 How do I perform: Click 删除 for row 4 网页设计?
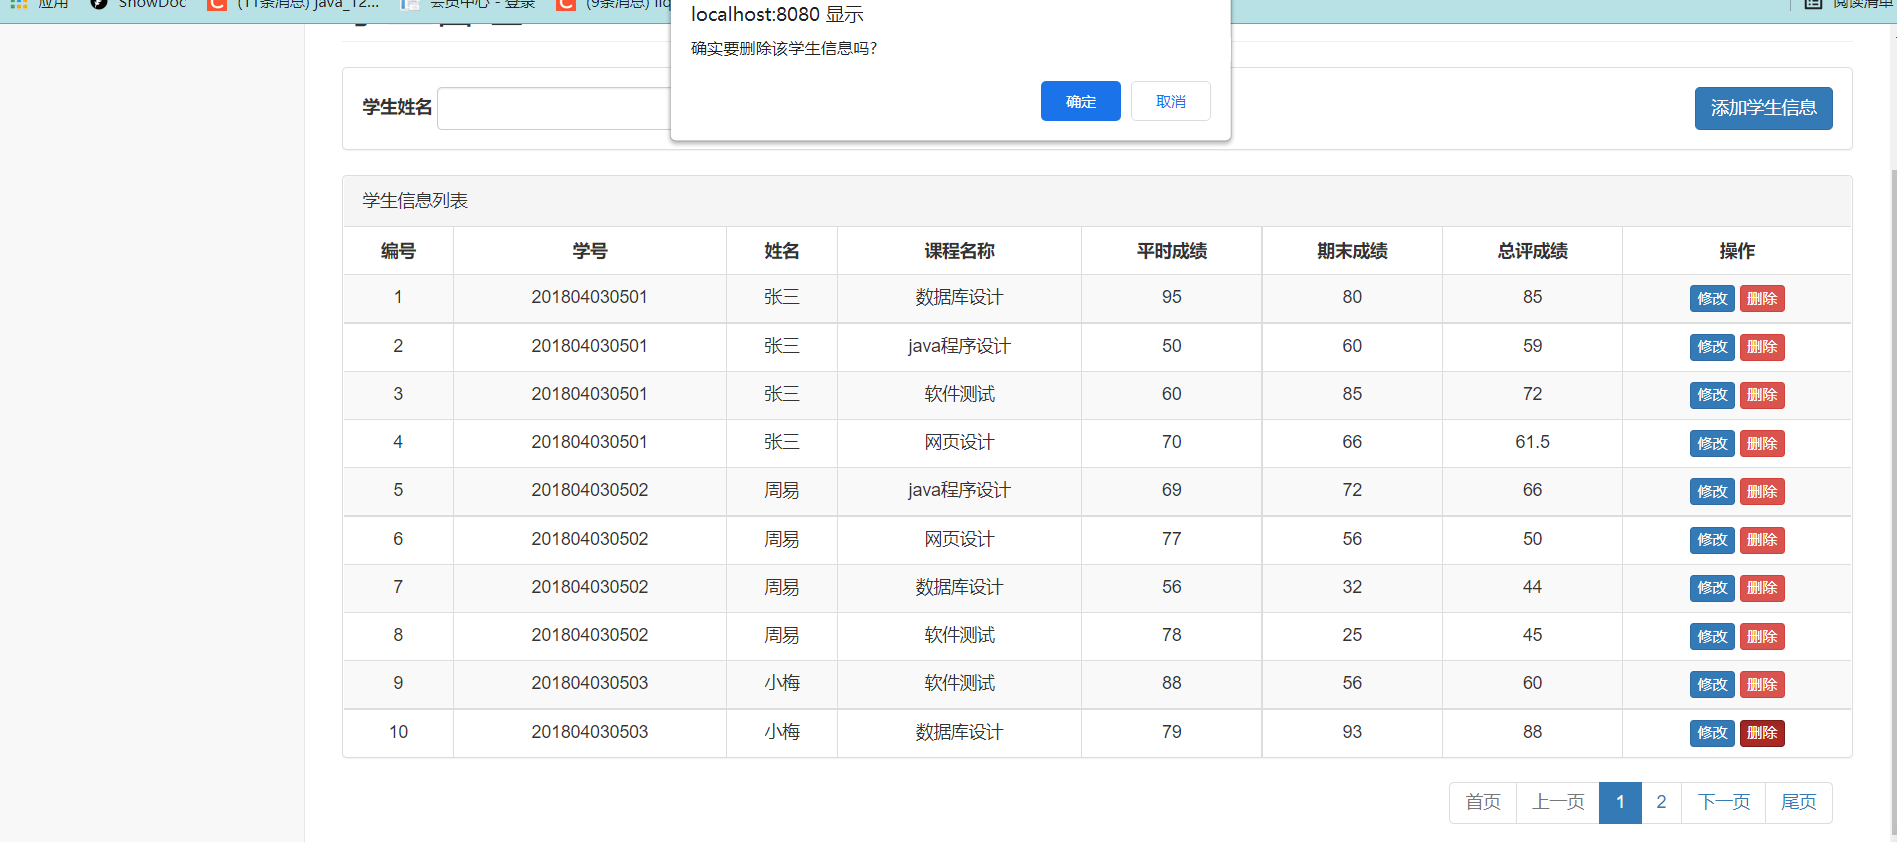pyautogui.click(x=1762, y=443)
